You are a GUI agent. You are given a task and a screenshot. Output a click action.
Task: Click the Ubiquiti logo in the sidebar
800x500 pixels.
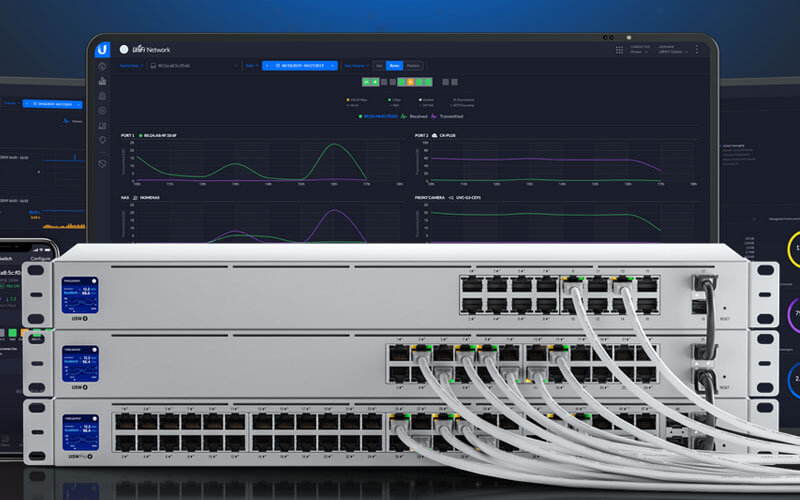pyautogui.click(x=102, y=47)
